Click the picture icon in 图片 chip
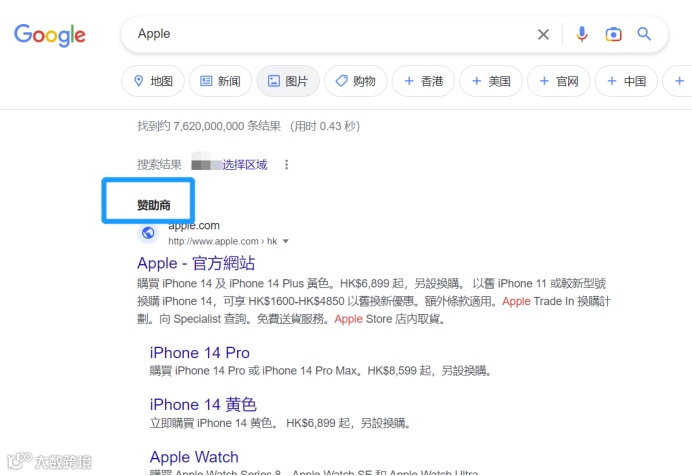 pyautogui.click(x=274, y=81)
